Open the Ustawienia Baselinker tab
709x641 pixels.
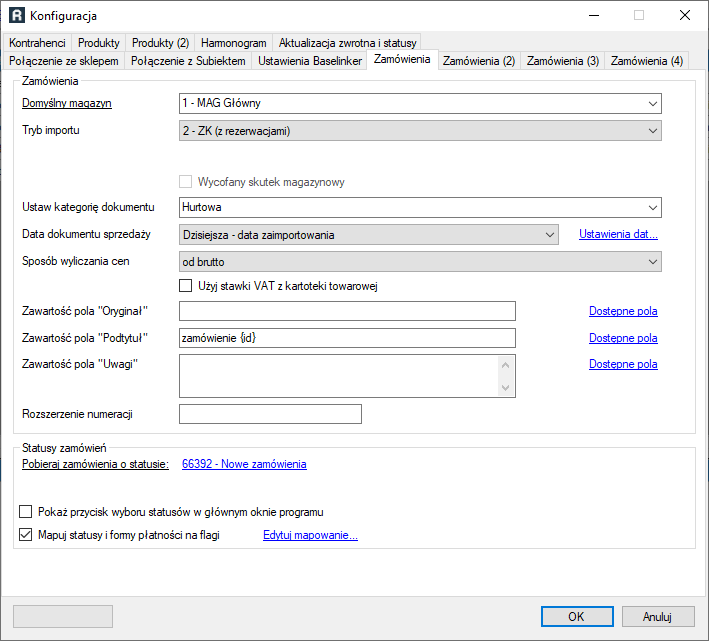click(310, 61)
